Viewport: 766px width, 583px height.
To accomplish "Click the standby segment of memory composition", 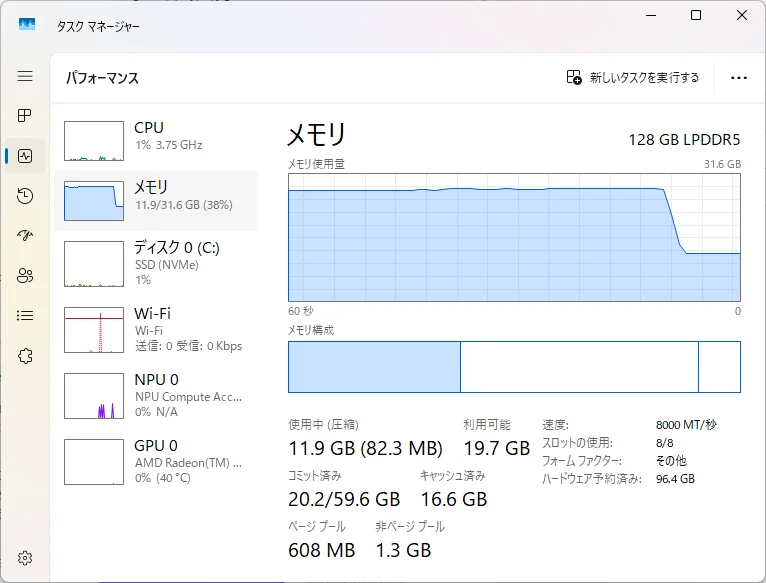I will pos(579,367).
